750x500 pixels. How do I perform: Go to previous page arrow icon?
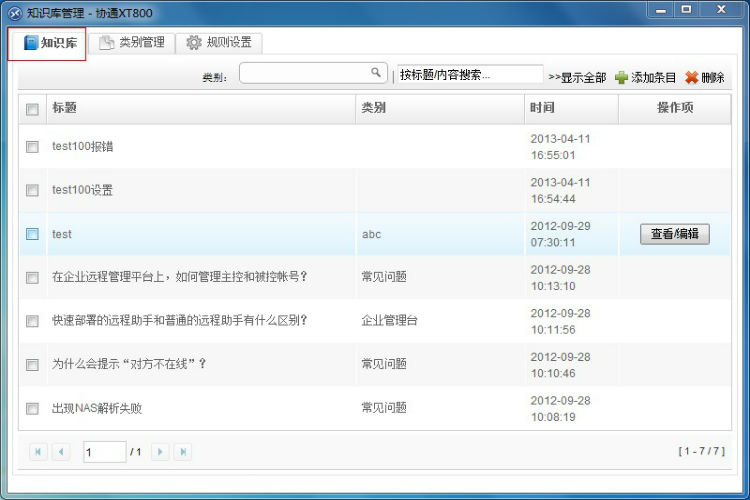coord(60,452)
